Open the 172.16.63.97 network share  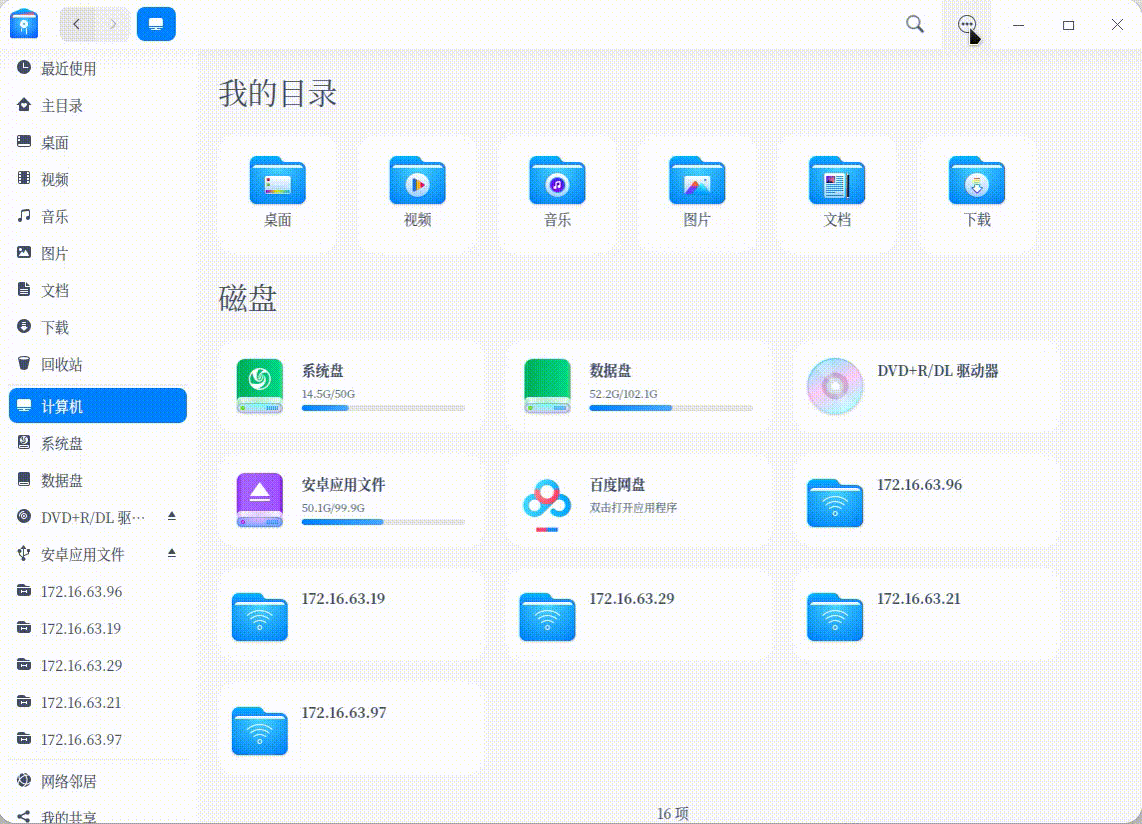(x=259, y=728)
